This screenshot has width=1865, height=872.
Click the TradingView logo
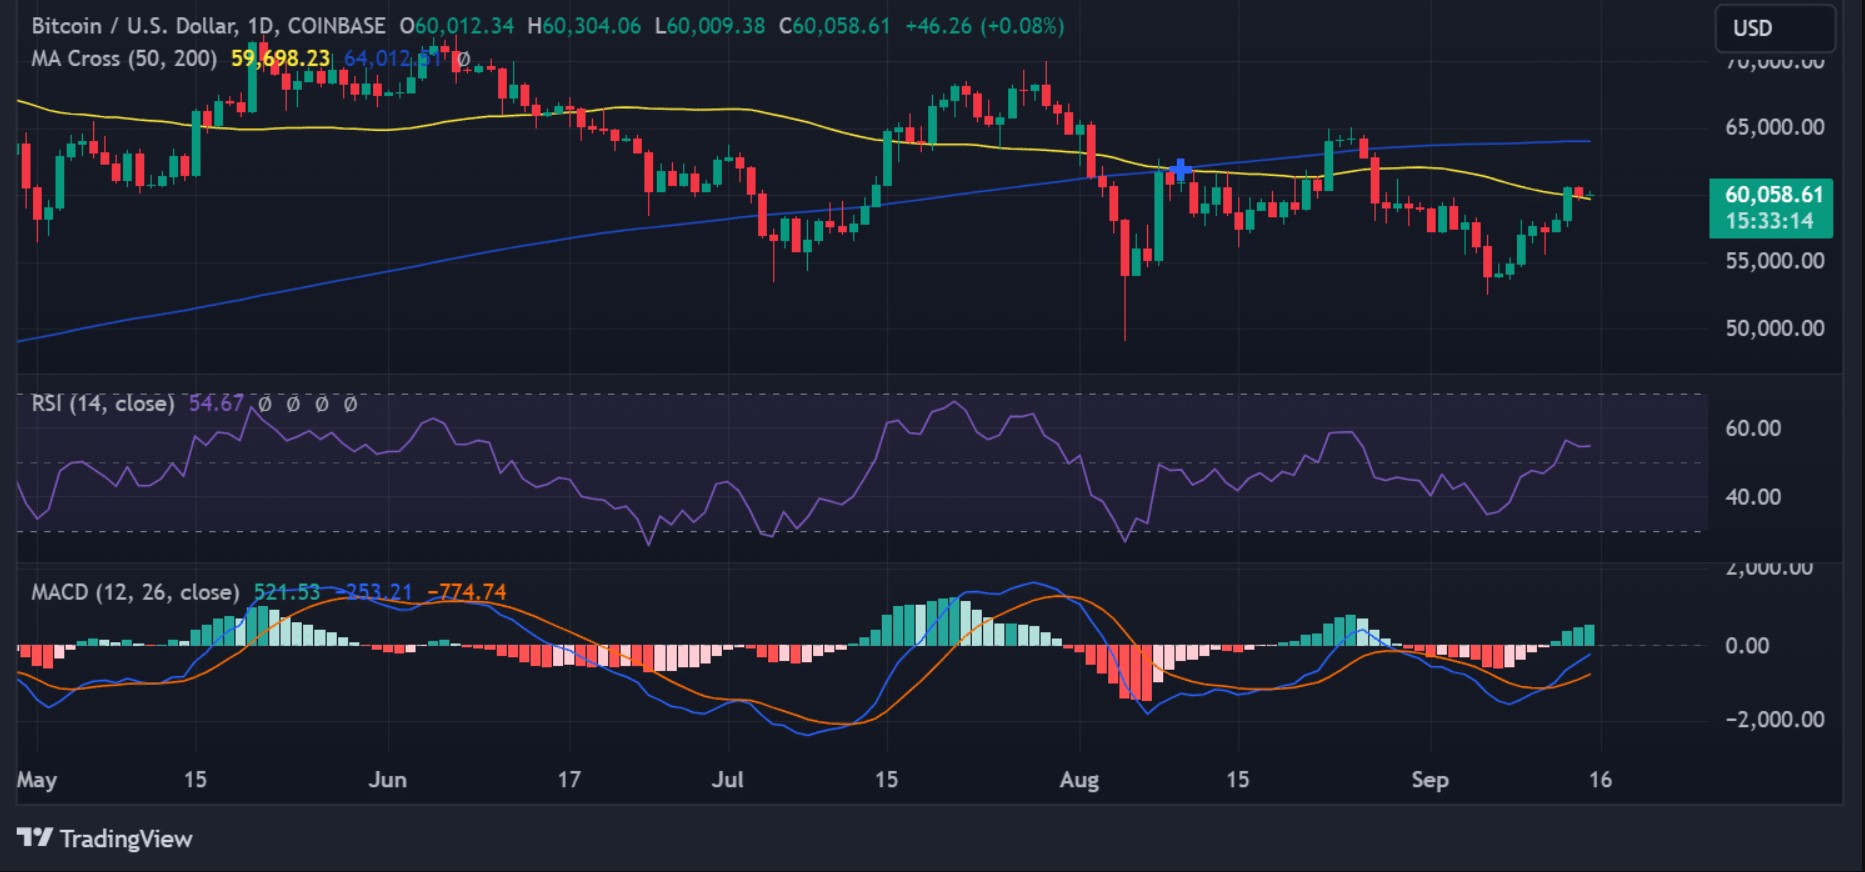pyautogui.click(x=104, y=838)
